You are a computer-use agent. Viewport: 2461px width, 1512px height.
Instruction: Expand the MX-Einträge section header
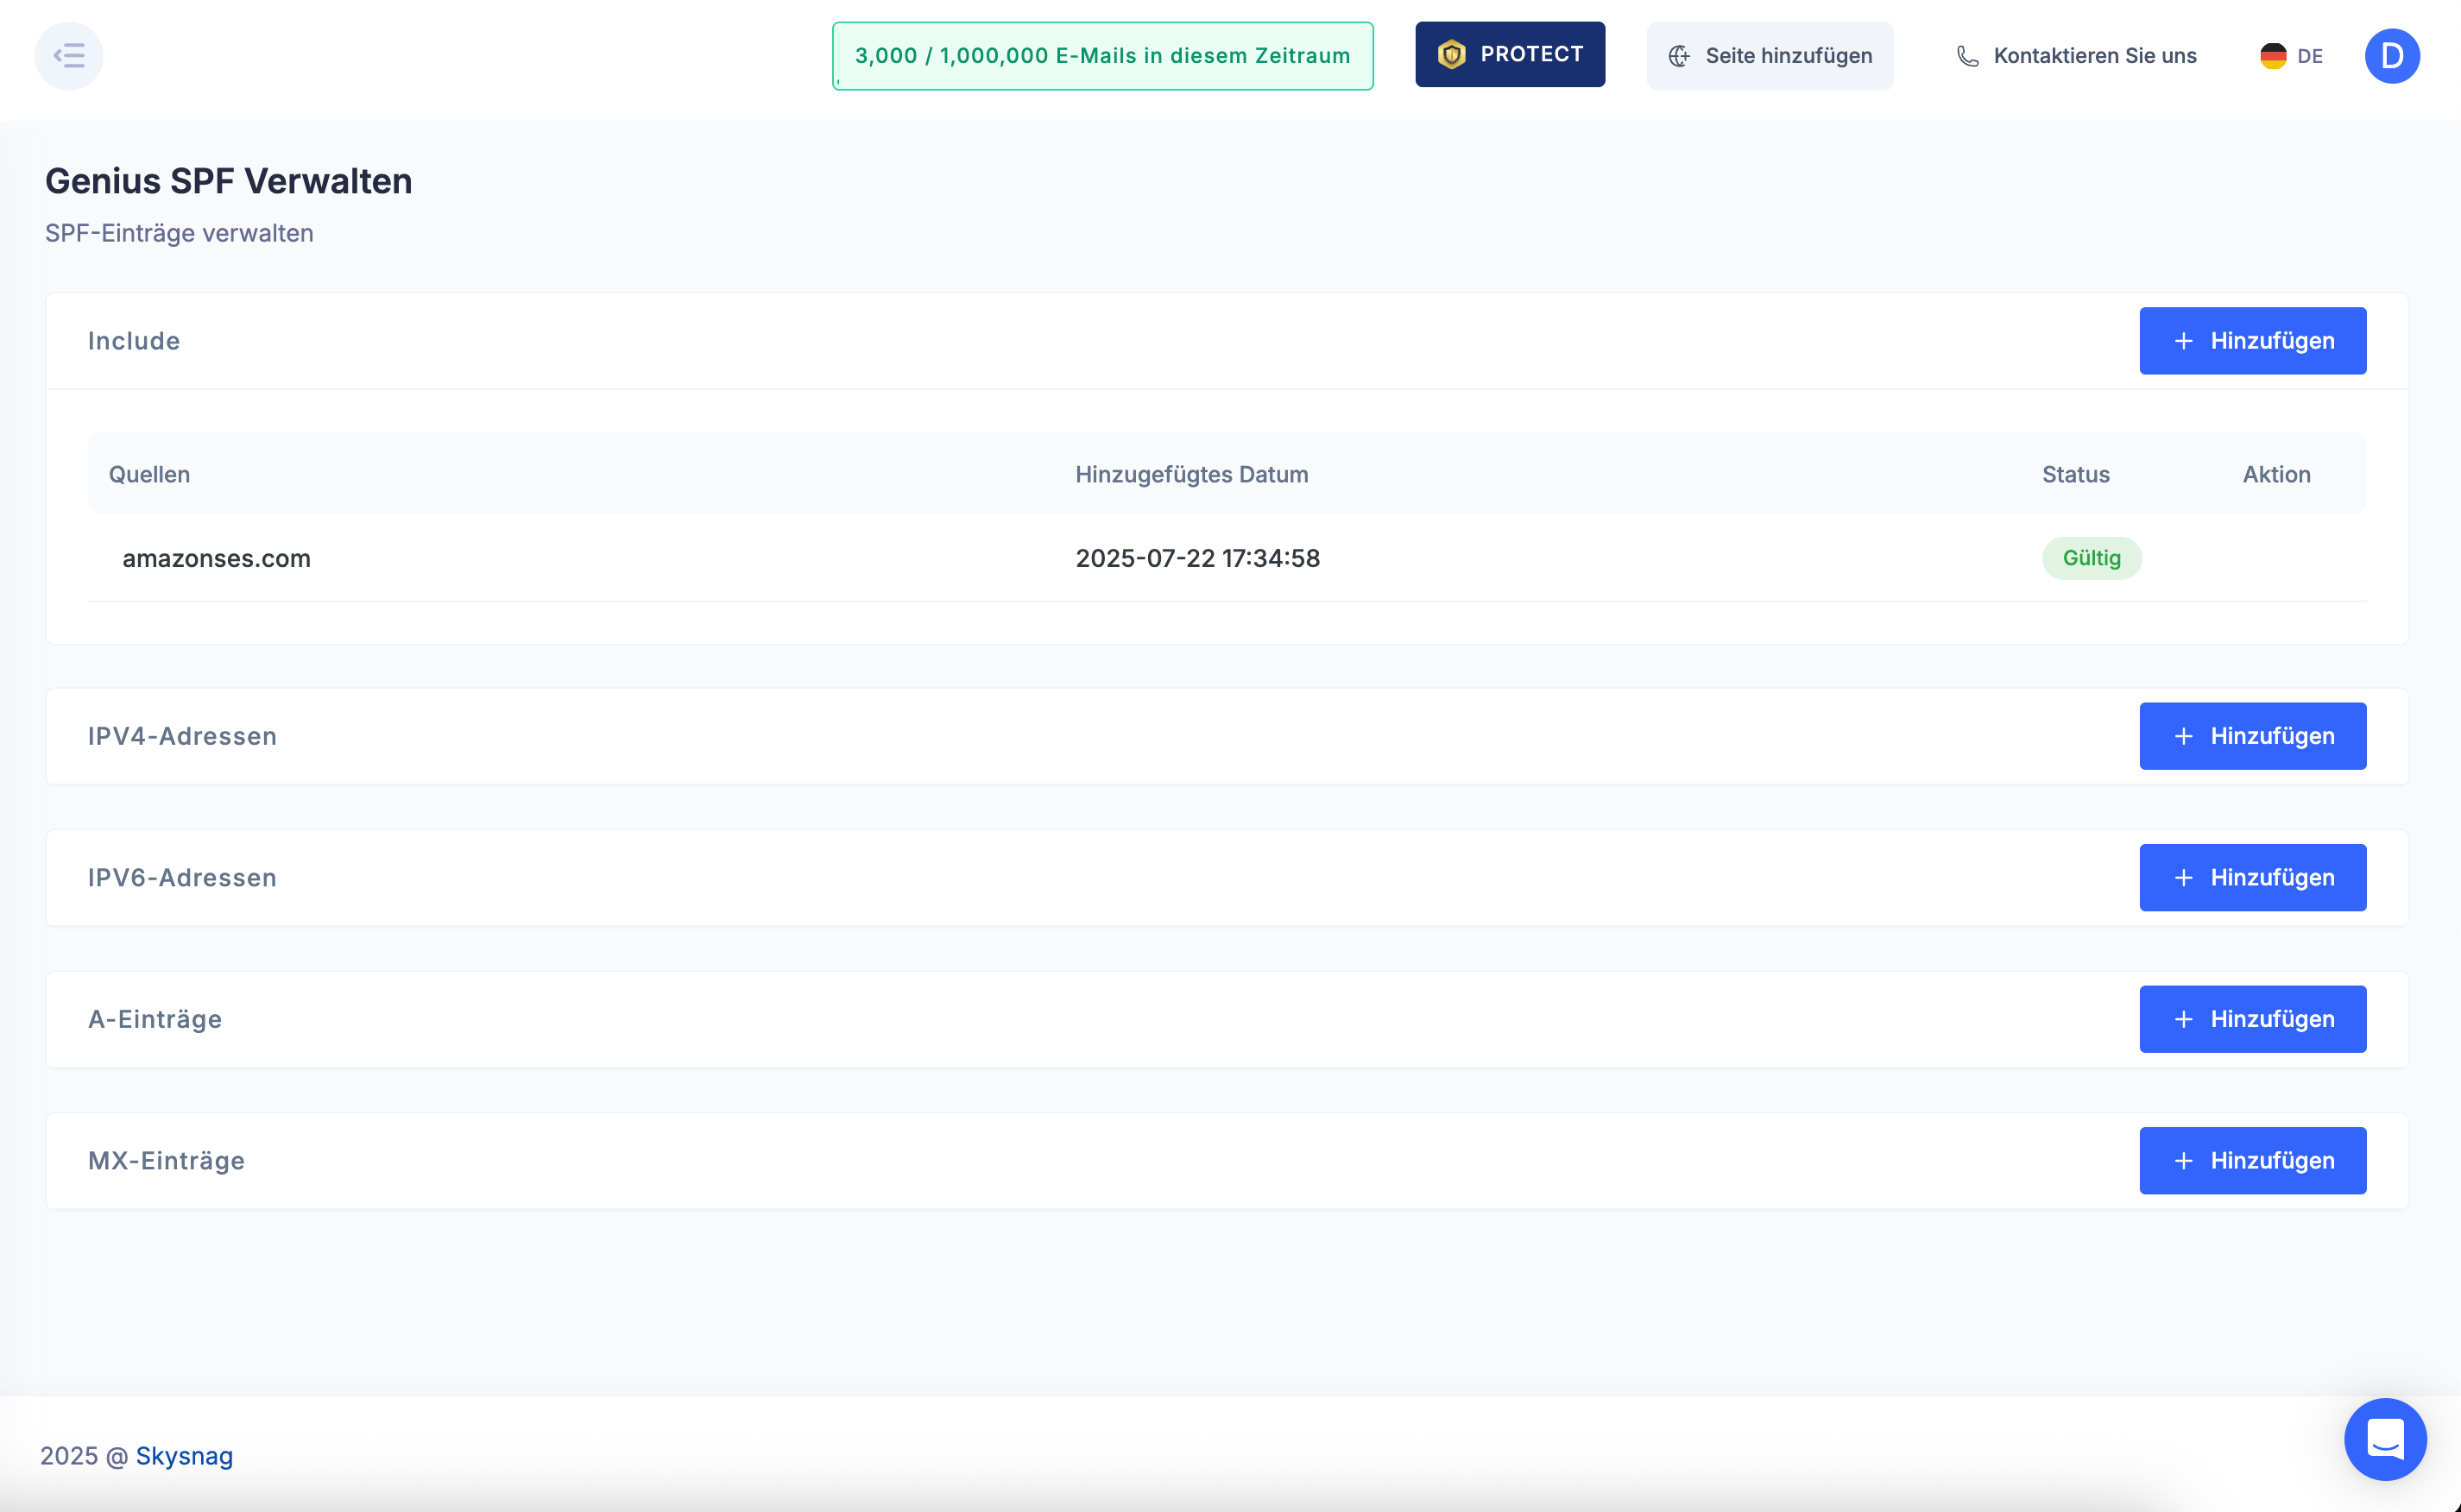click(166, 1161)
